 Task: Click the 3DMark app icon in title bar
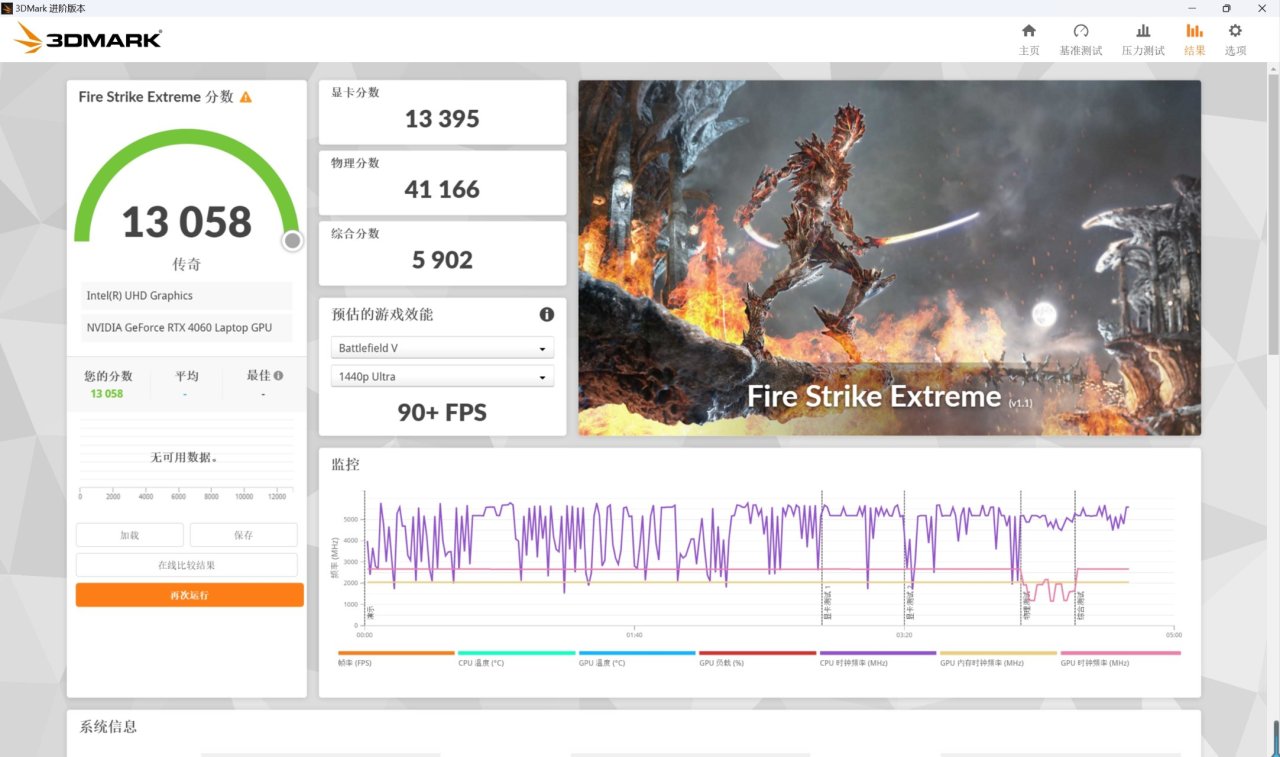coord(7,8)
